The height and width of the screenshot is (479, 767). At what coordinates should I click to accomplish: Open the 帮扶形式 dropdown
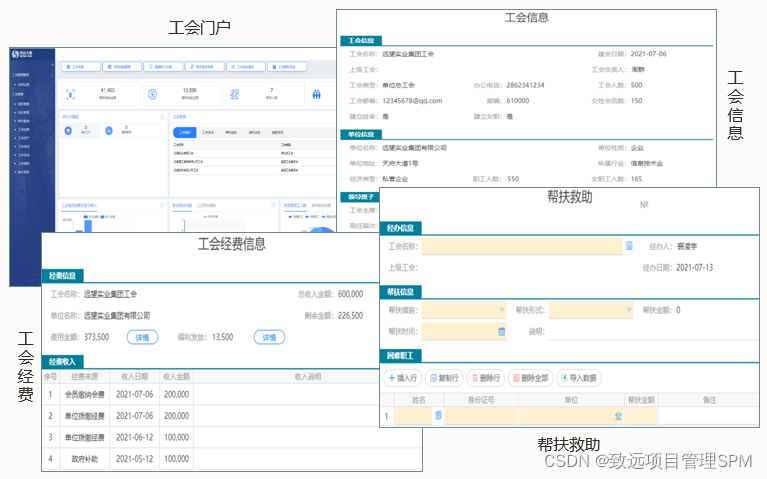click(591, 310)
